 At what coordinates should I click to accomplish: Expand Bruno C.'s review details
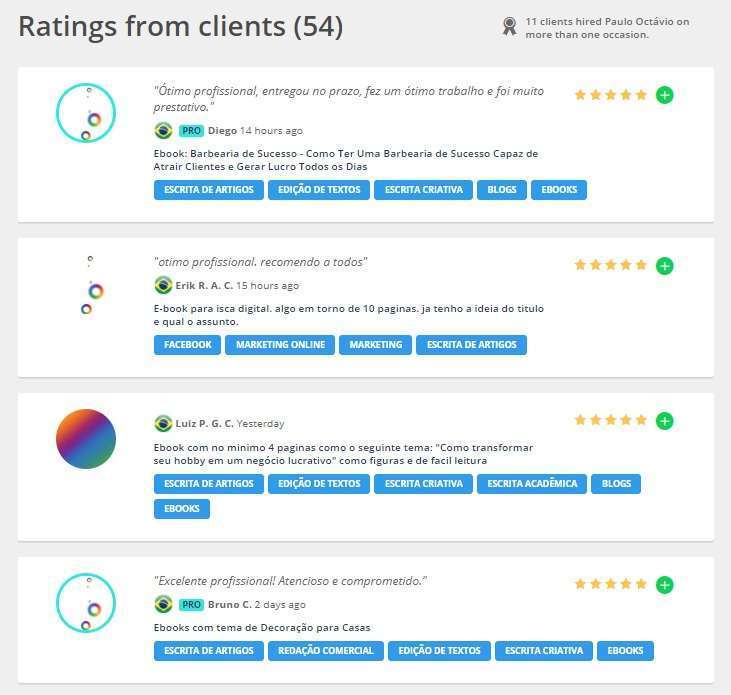(665, 585)
